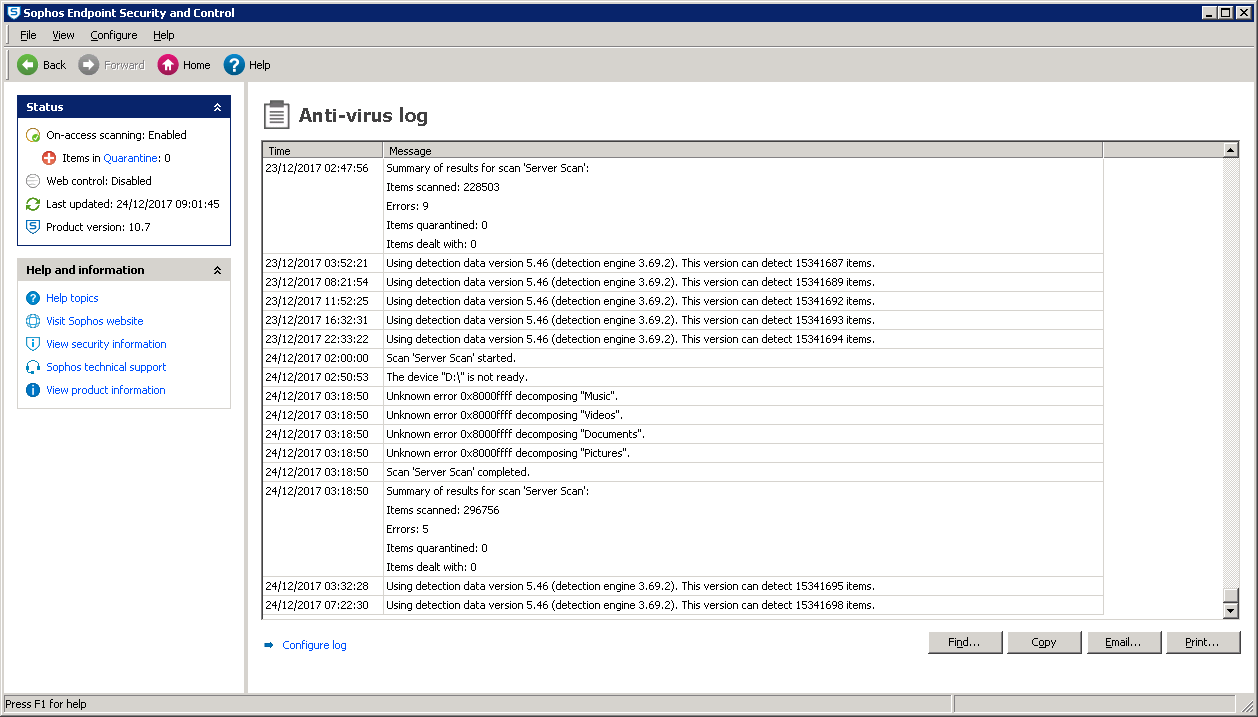Select the error row decomposing "Pictures"
This screenshot has height=717, width=1258.
click(x=683, y=453)
